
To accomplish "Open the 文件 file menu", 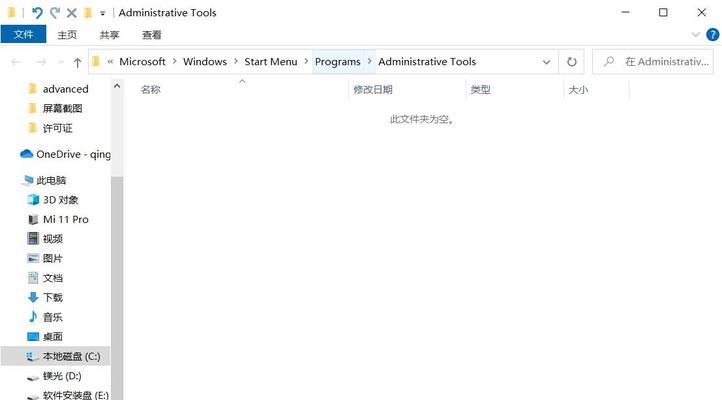I will click(x=23, y=35).
